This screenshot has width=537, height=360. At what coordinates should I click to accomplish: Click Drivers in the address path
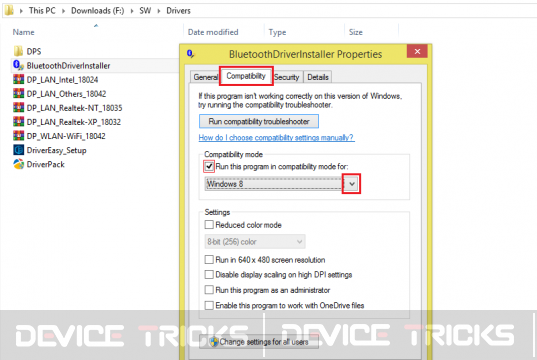178,11
